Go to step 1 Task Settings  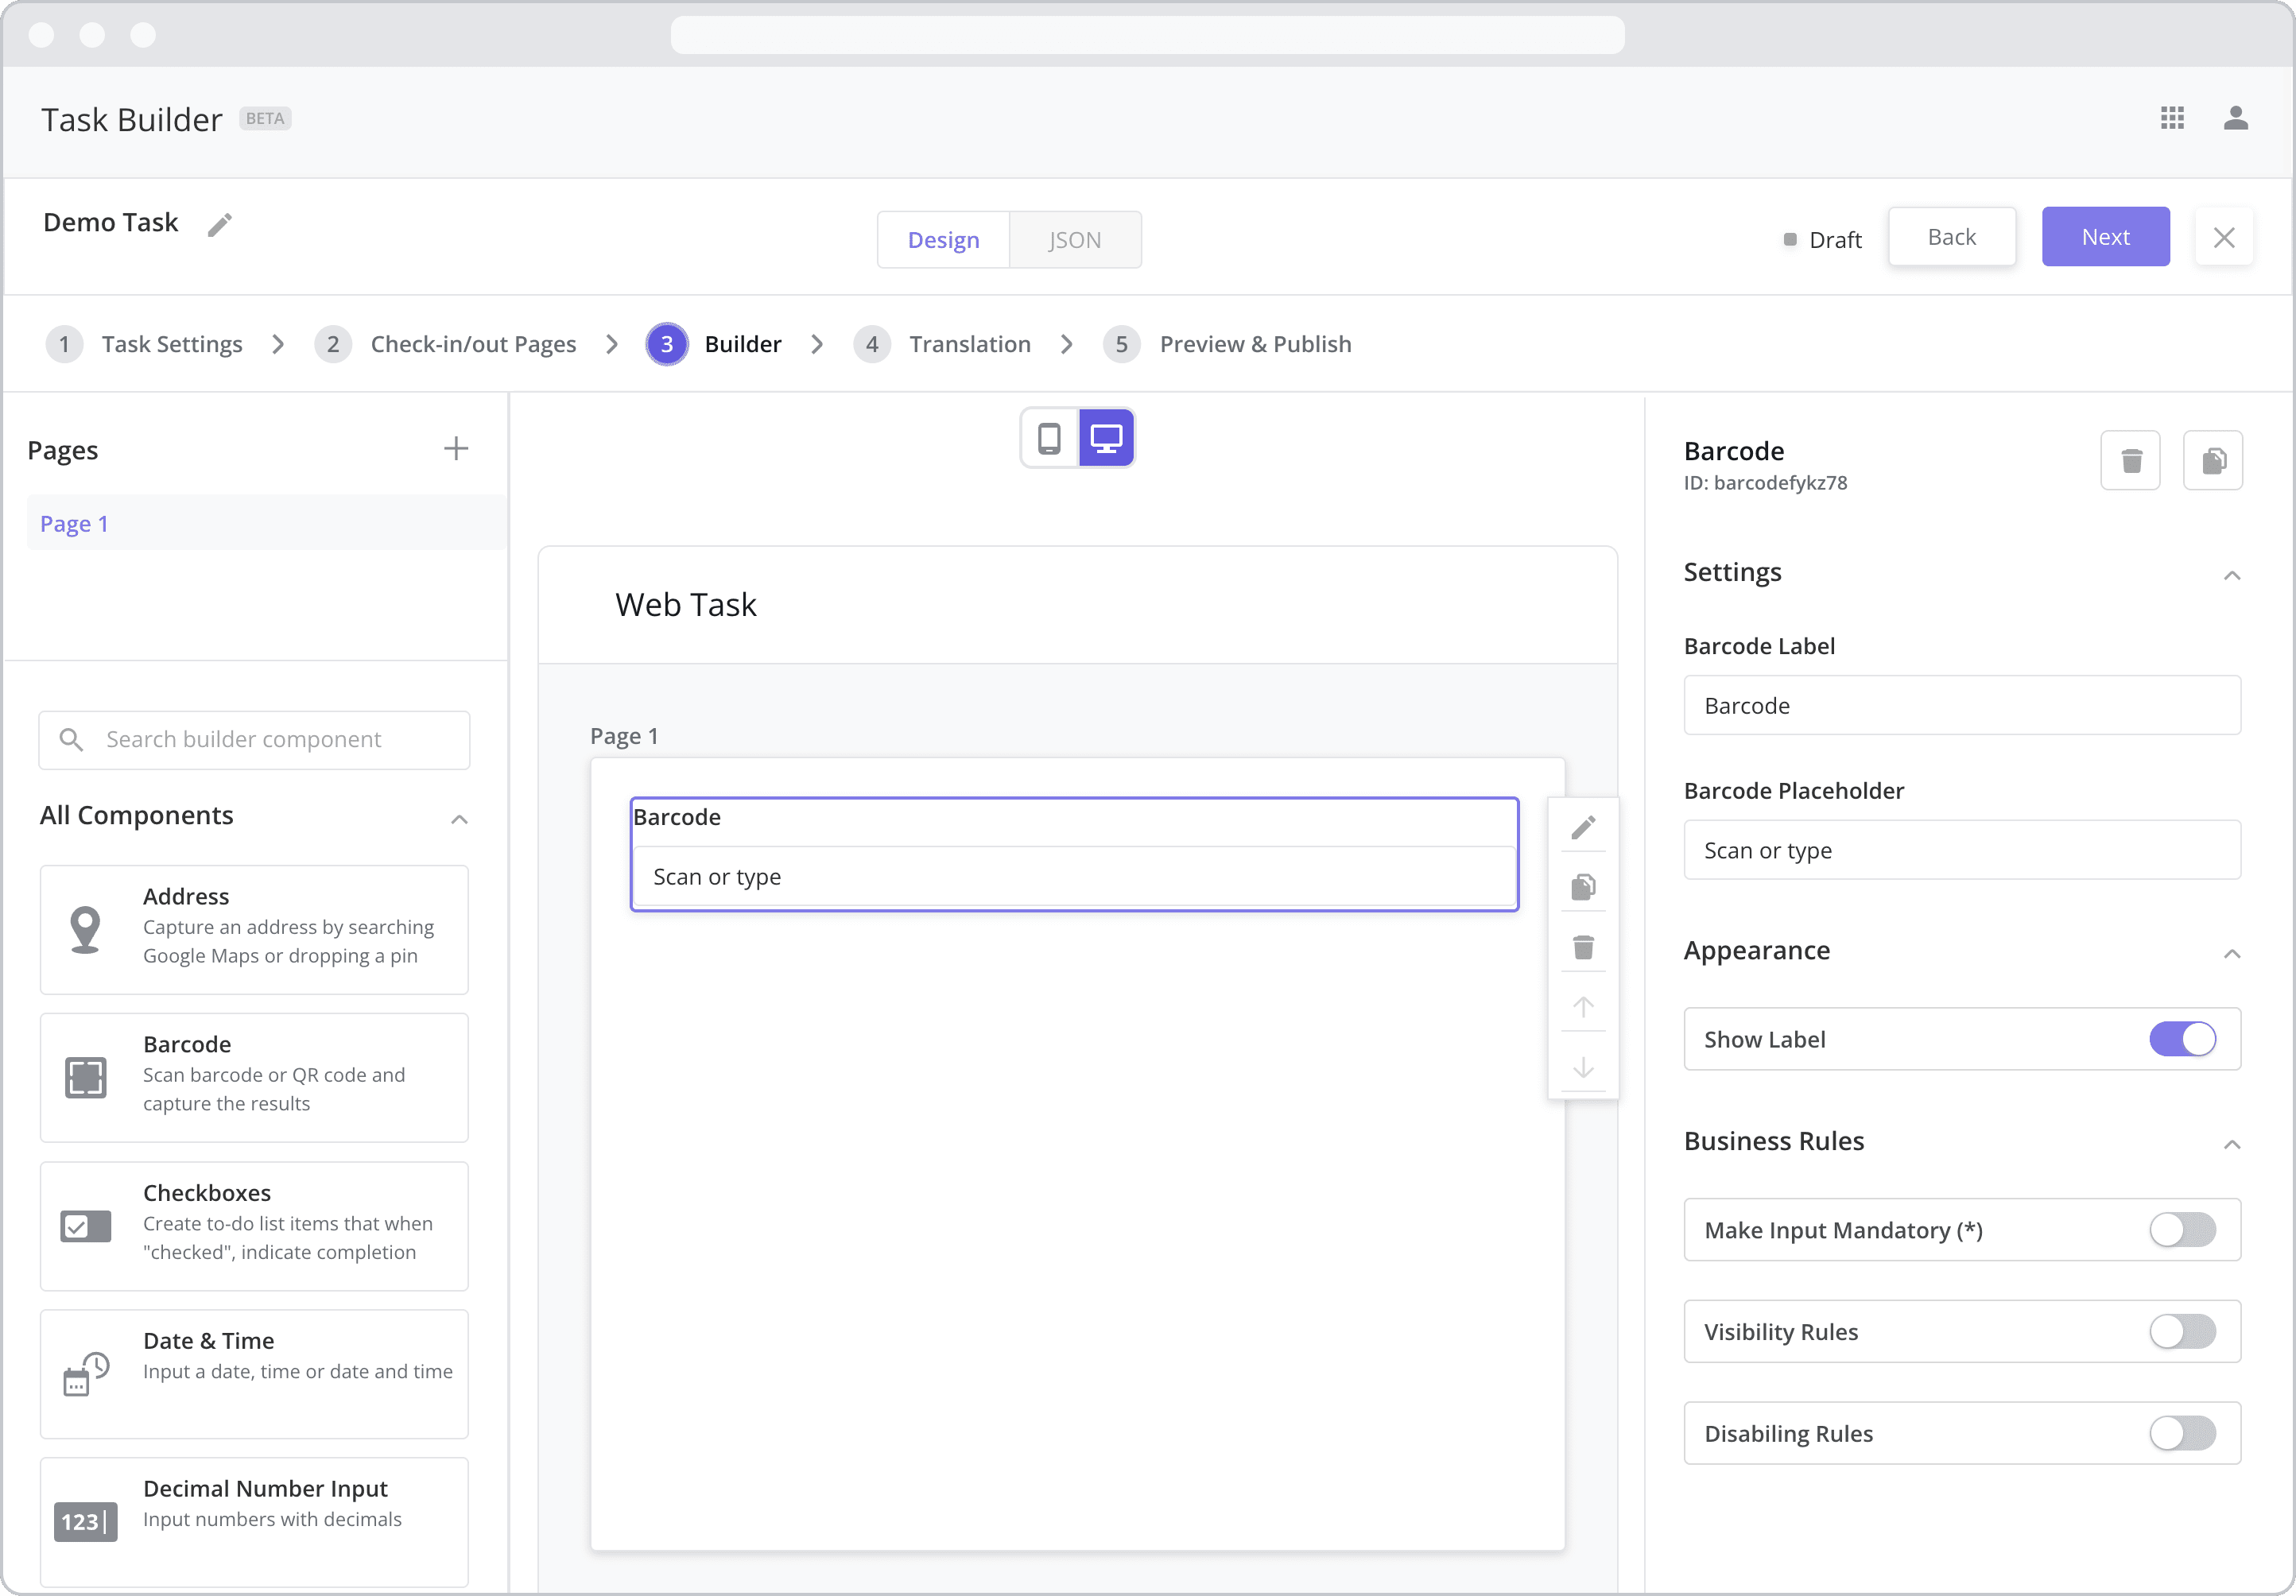click(144, 344)
